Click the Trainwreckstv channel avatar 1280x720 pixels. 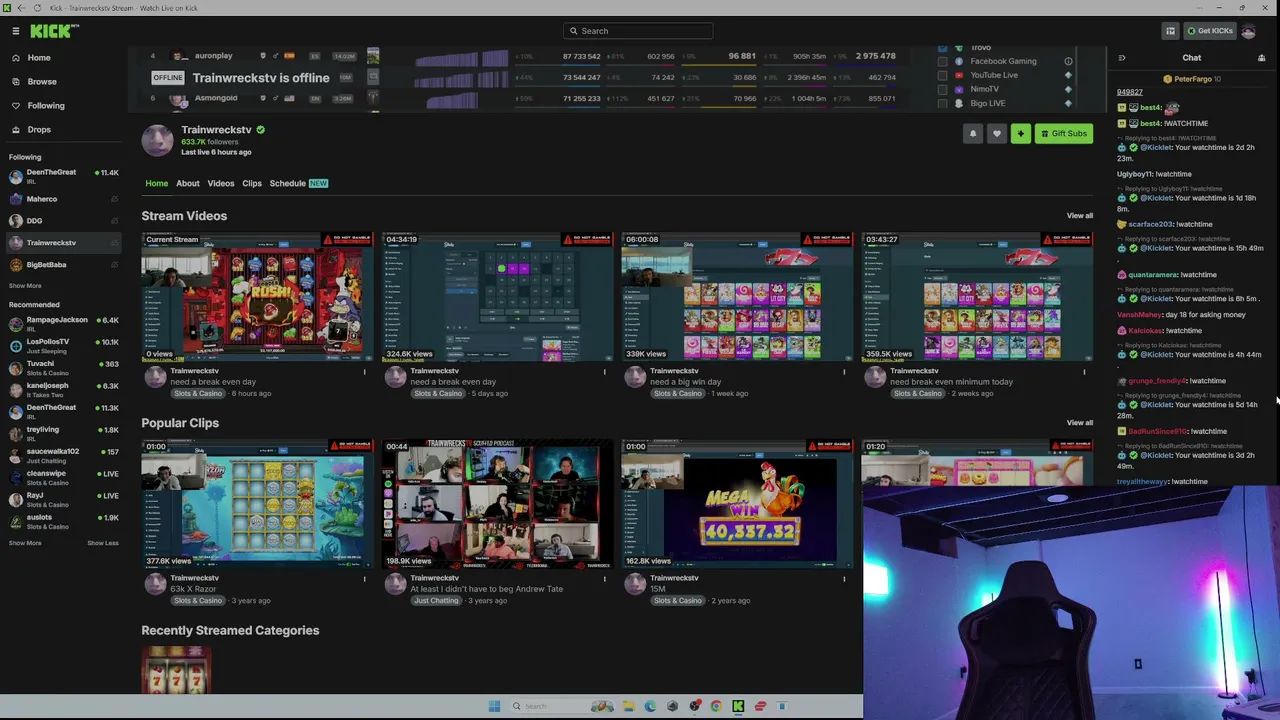(x=157, y=141)
